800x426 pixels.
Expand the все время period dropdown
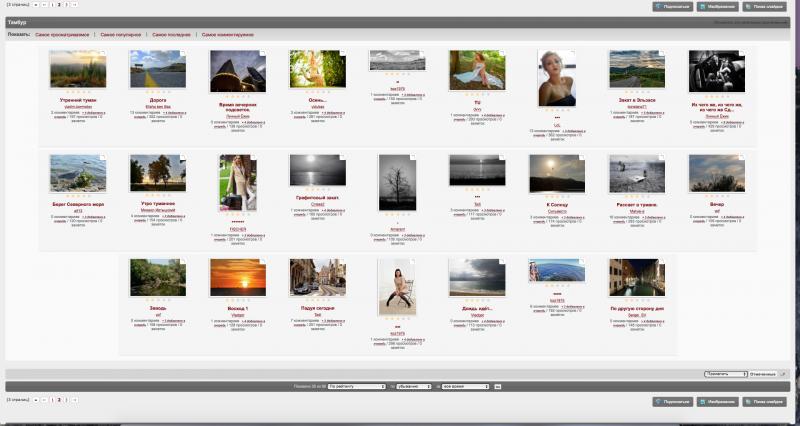coord(465,387)
